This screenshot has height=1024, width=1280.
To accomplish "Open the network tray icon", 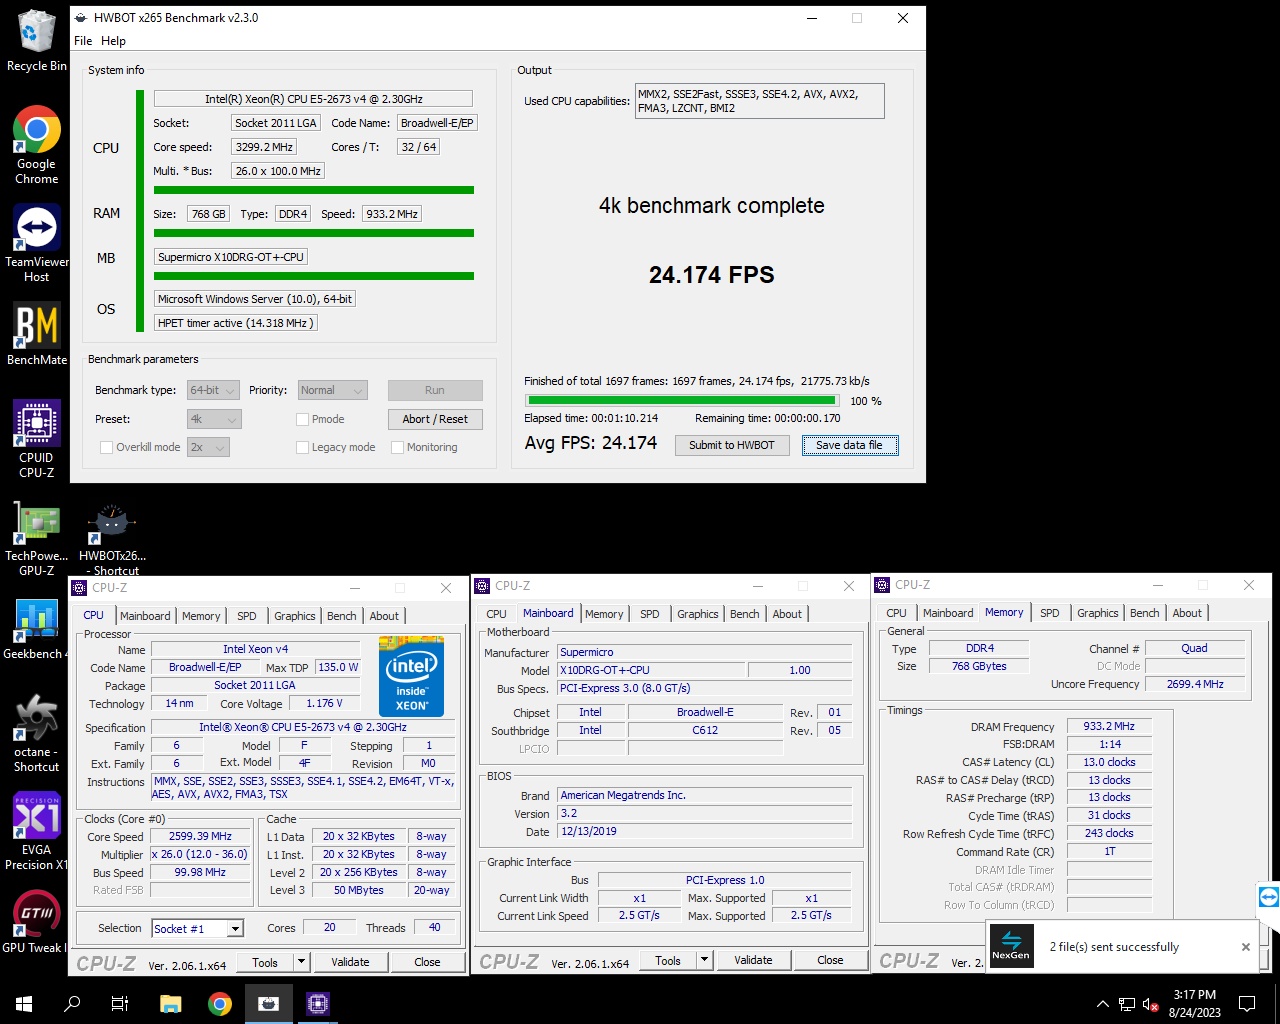I will [1127, 1004].
